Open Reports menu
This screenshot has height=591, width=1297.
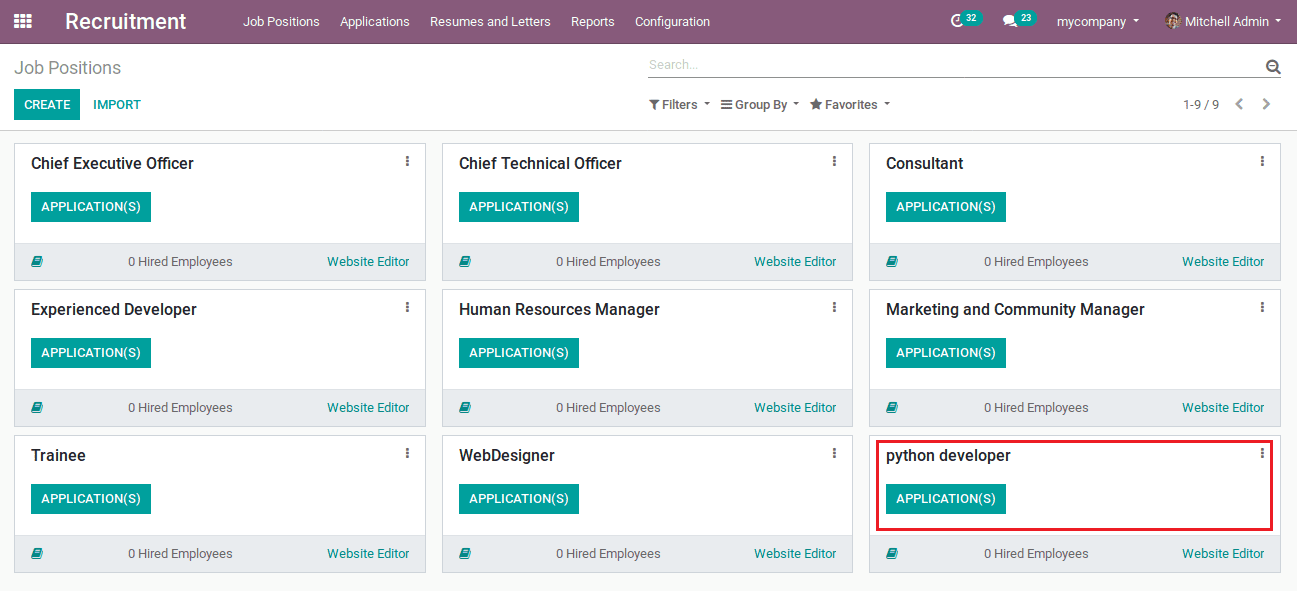click(593, 21)
